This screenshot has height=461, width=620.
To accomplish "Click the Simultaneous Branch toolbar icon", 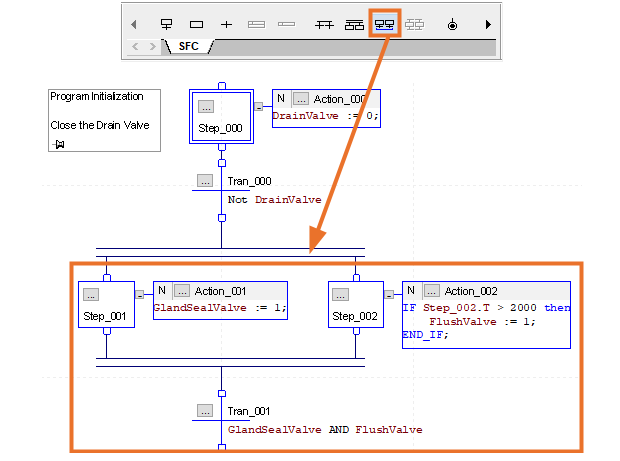I will [x=322, y=23].
